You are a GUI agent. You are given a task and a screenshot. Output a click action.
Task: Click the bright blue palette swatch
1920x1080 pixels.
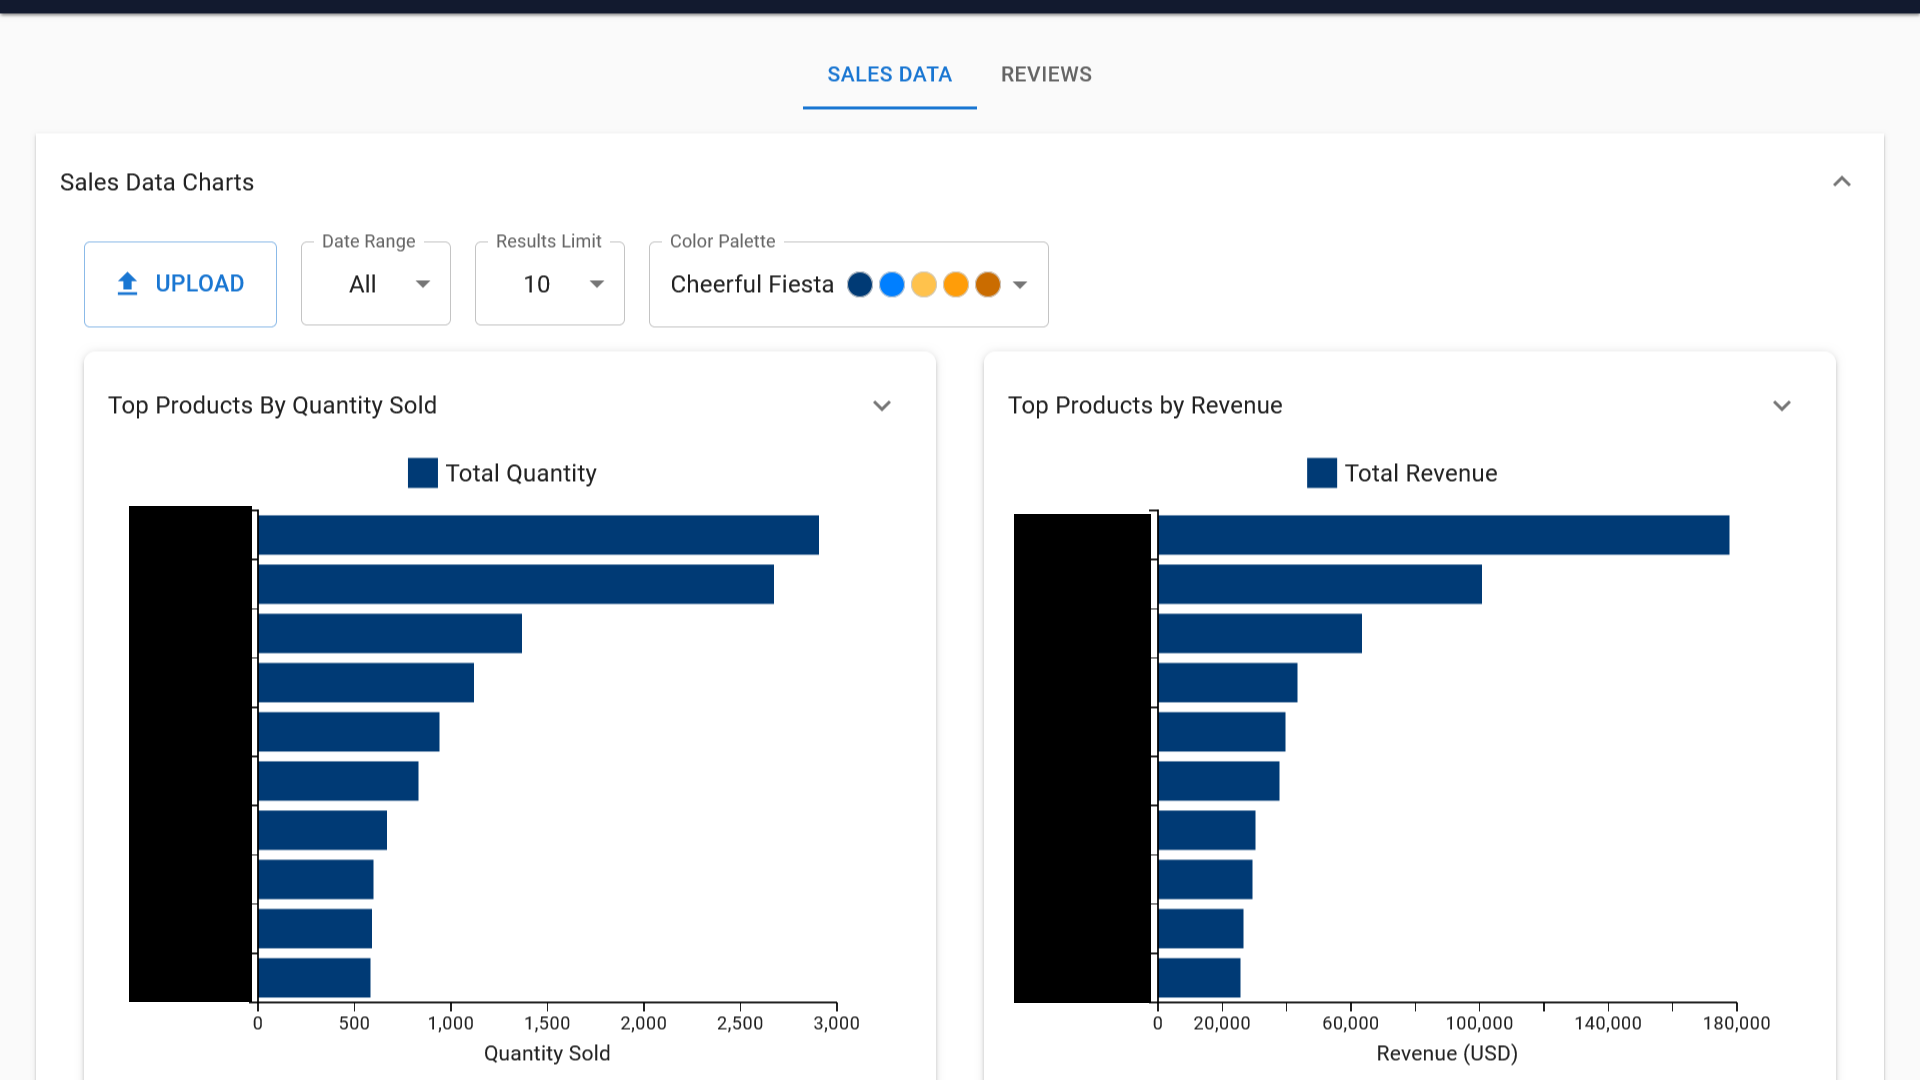point(892,285)
